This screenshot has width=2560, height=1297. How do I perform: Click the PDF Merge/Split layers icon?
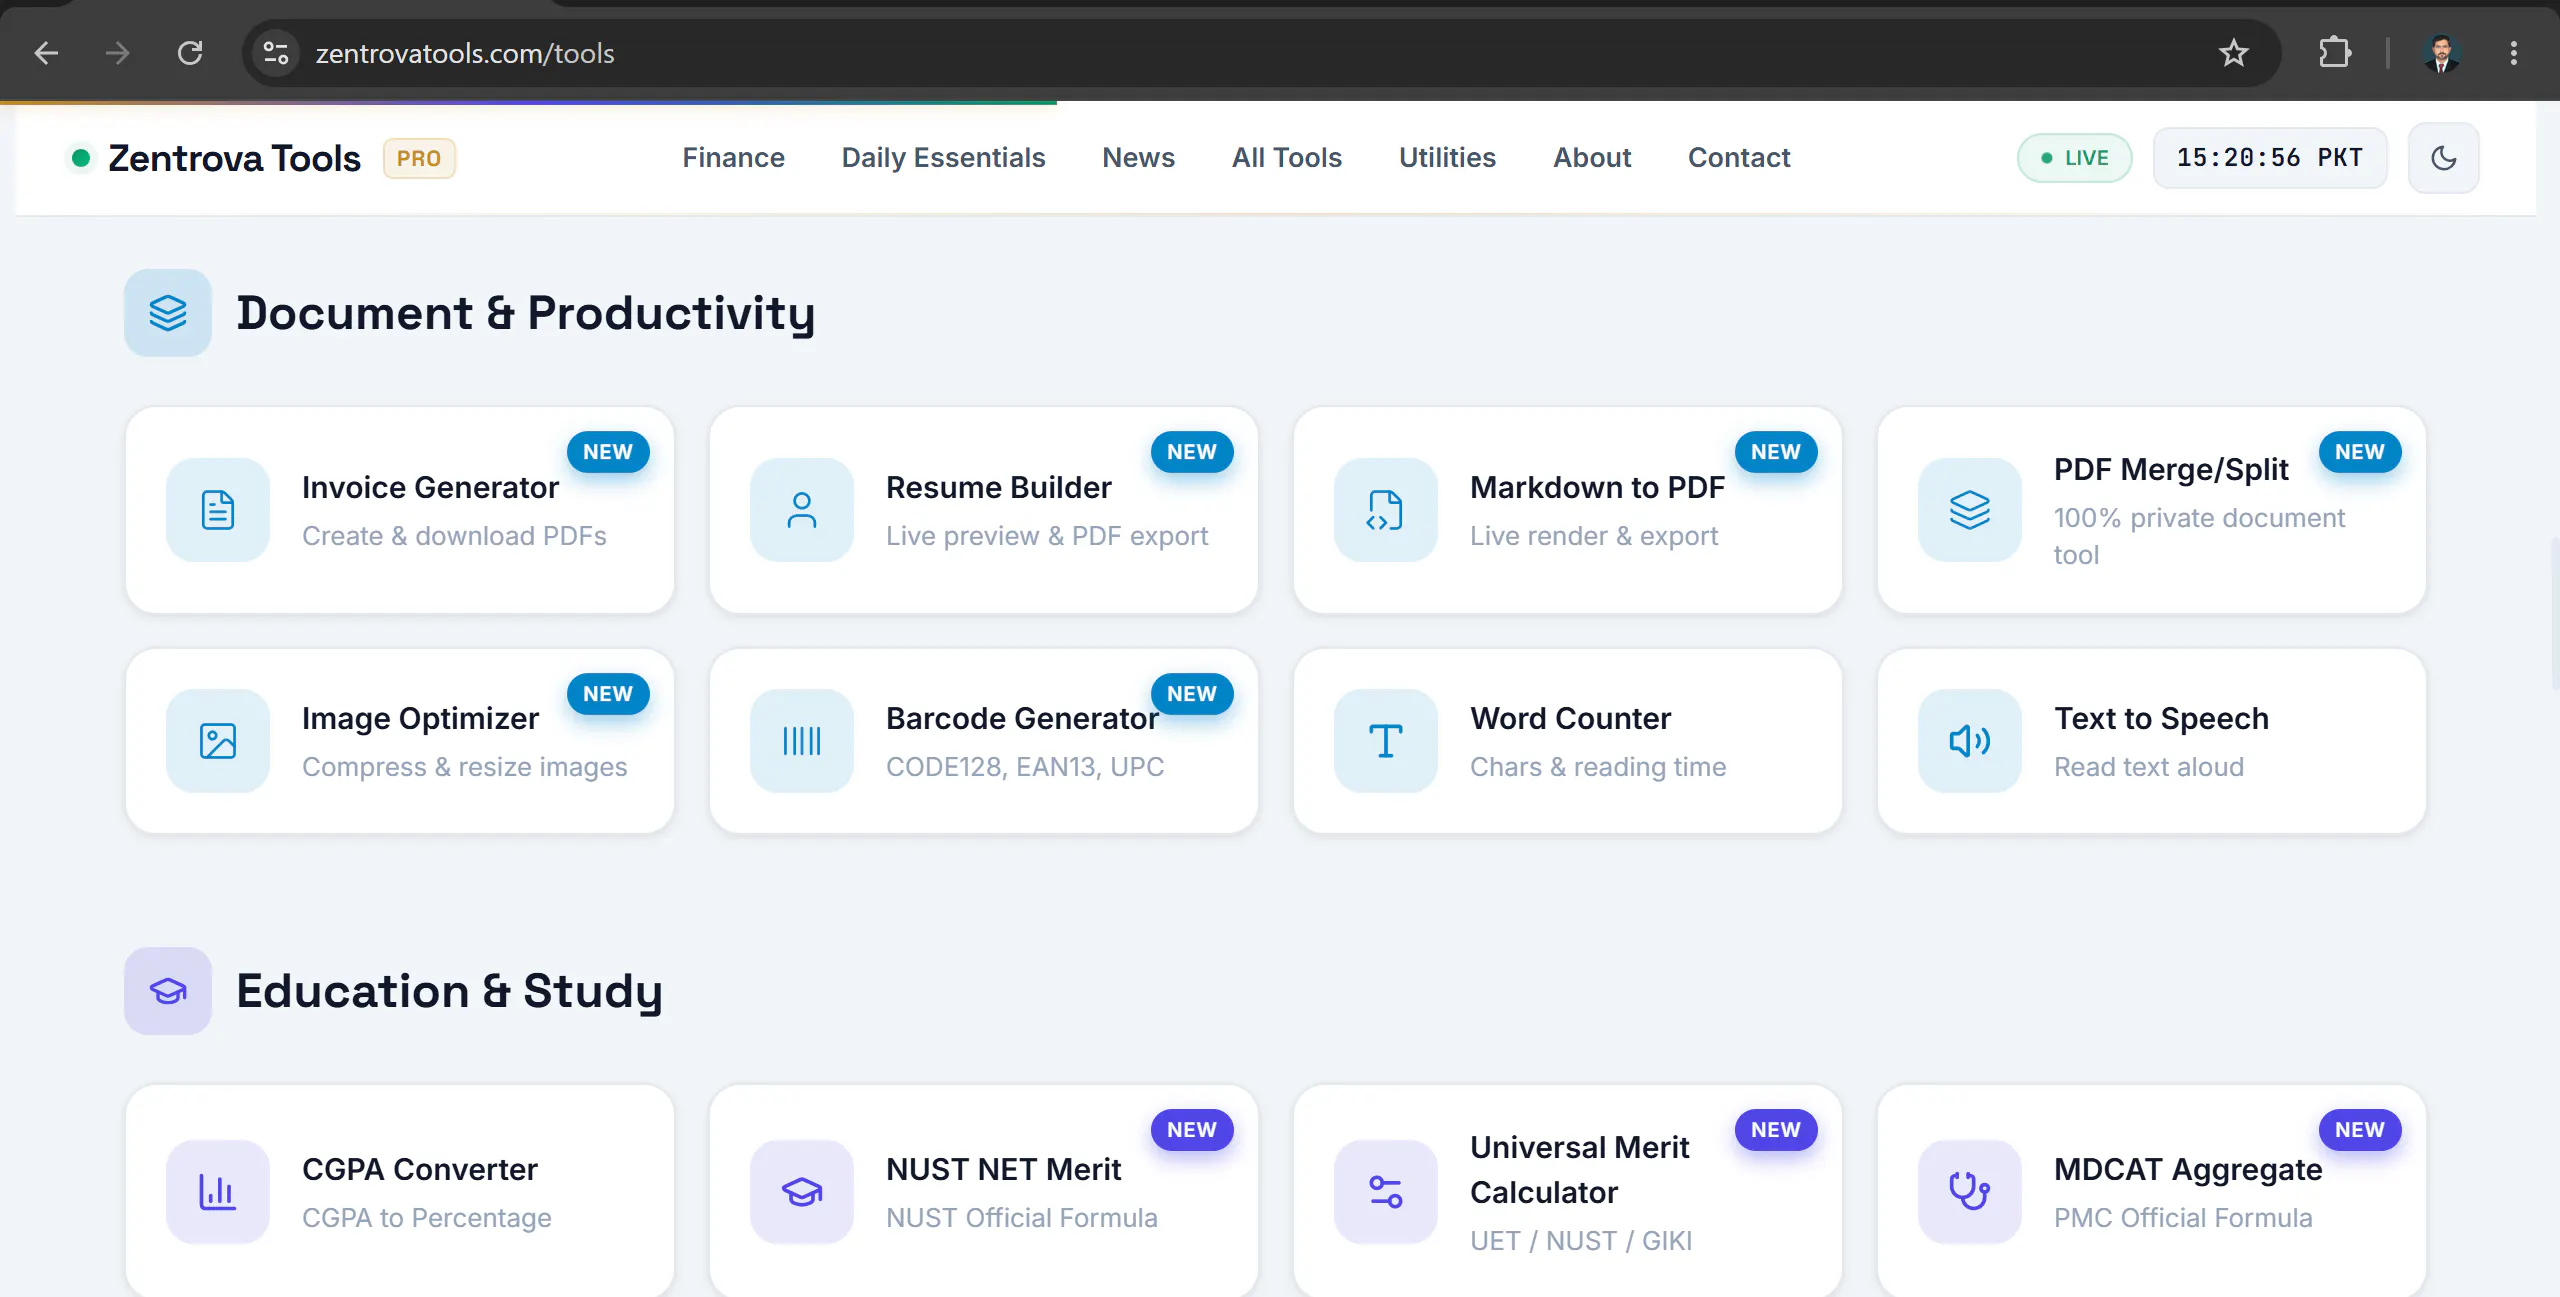tap(1970, 510)
